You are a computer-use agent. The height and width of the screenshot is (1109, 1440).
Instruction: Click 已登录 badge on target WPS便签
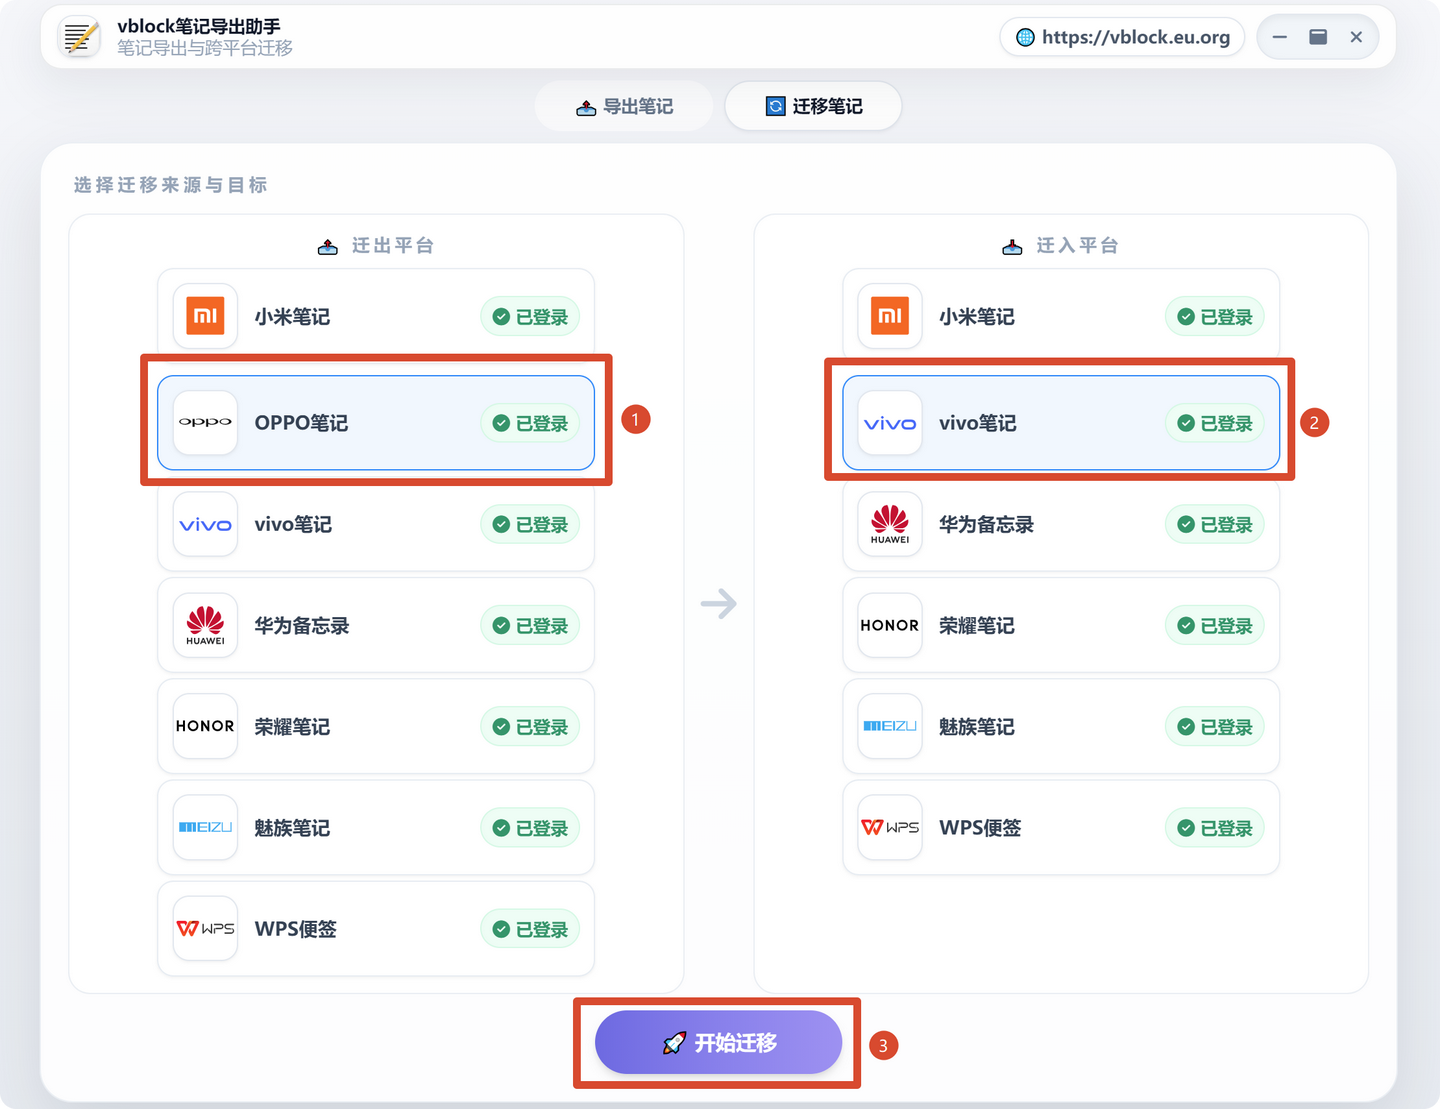click(1215, 828)
